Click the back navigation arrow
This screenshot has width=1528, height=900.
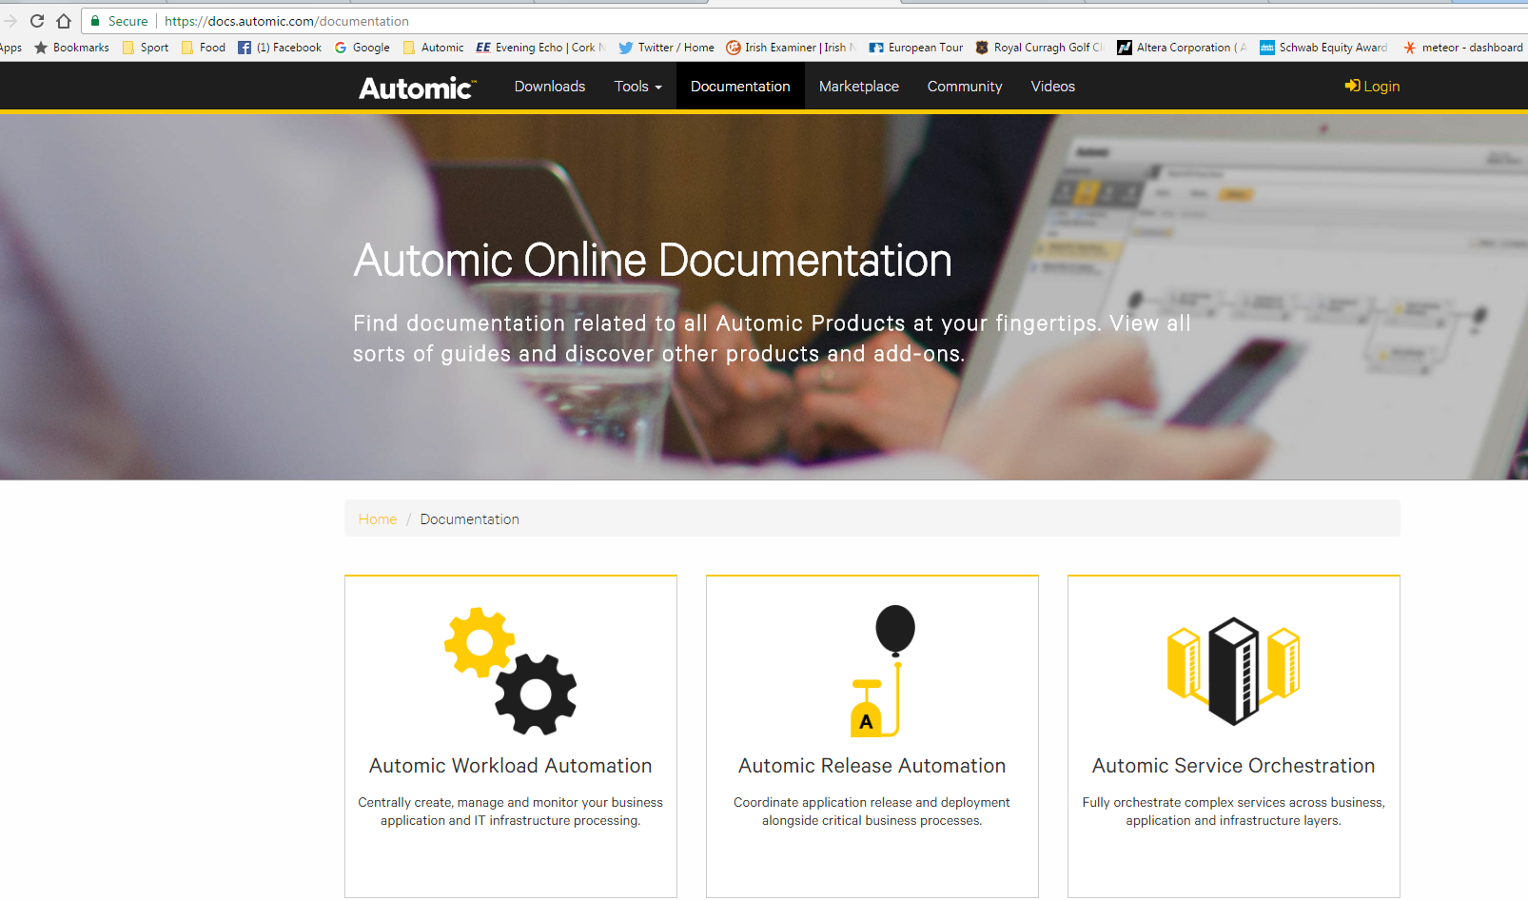coord(12,20)
